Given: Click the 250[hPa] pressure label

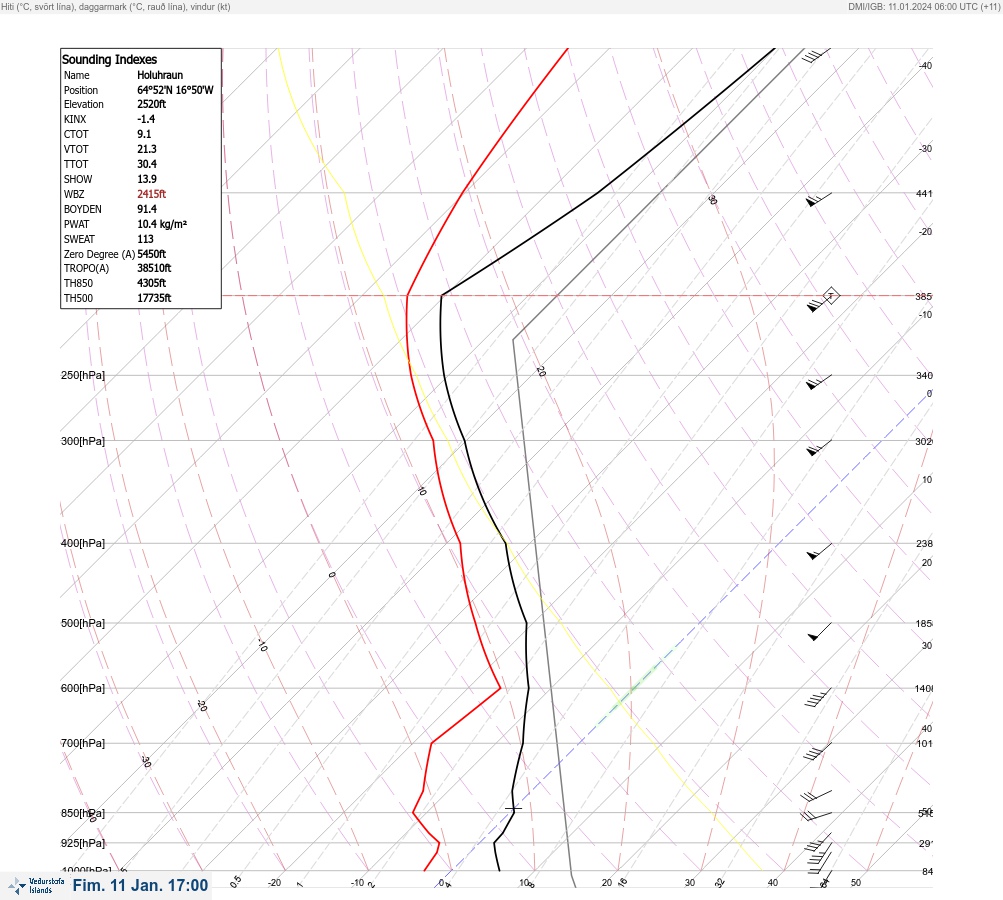Looking at the screenshot, I should pos(83,375).
